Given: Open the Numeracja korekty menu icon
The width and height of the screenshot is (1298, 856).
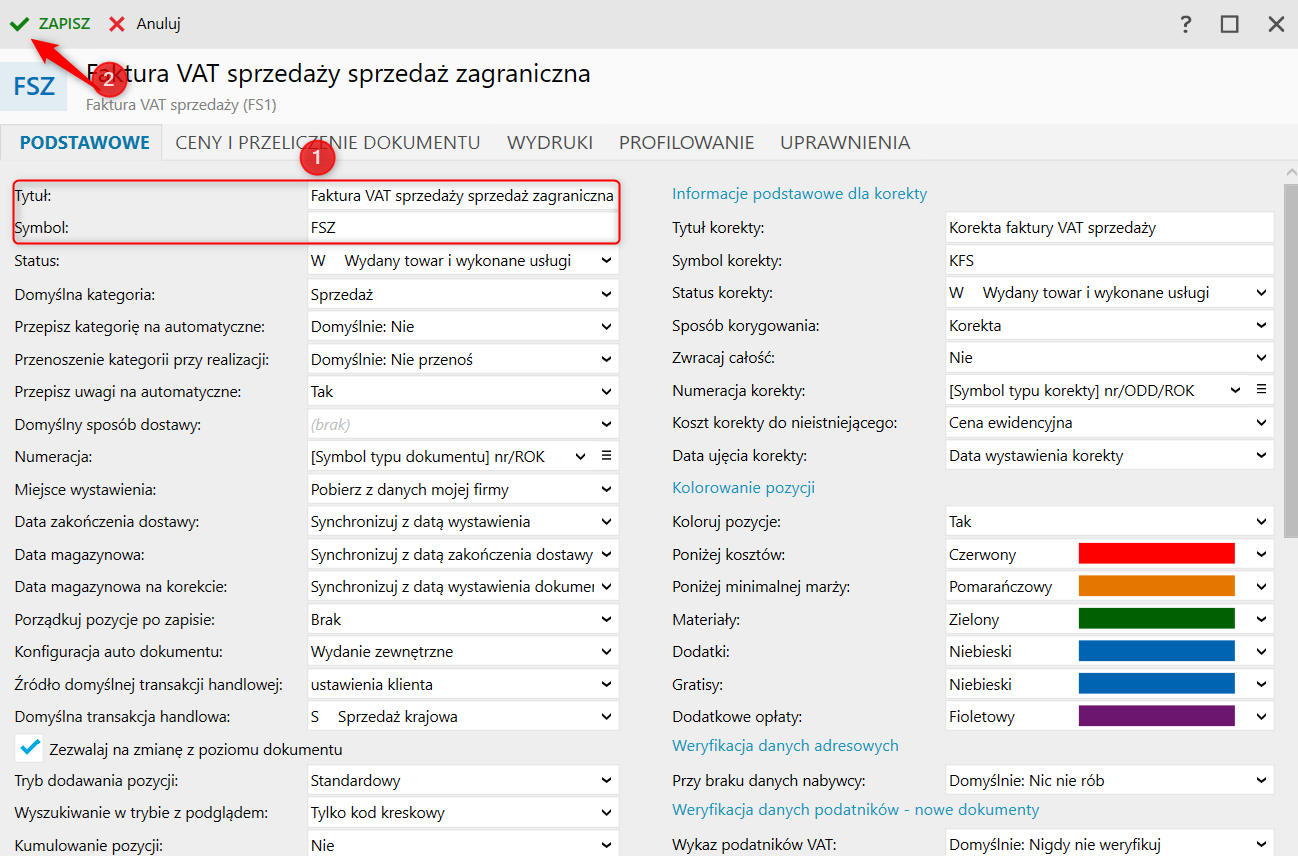Looking at the screenshot, I should point(1261,390).
